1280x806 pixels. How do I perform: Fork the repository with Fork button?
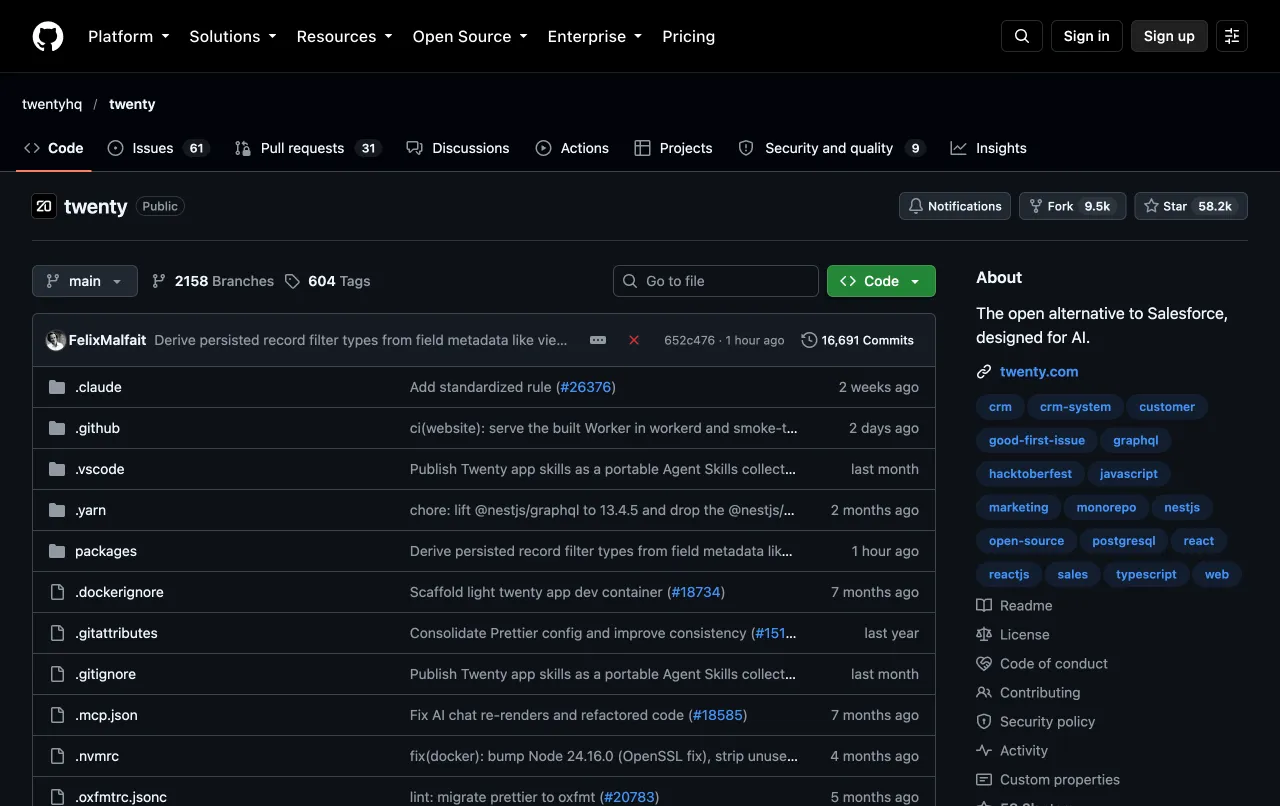(x=1073, y=206)
